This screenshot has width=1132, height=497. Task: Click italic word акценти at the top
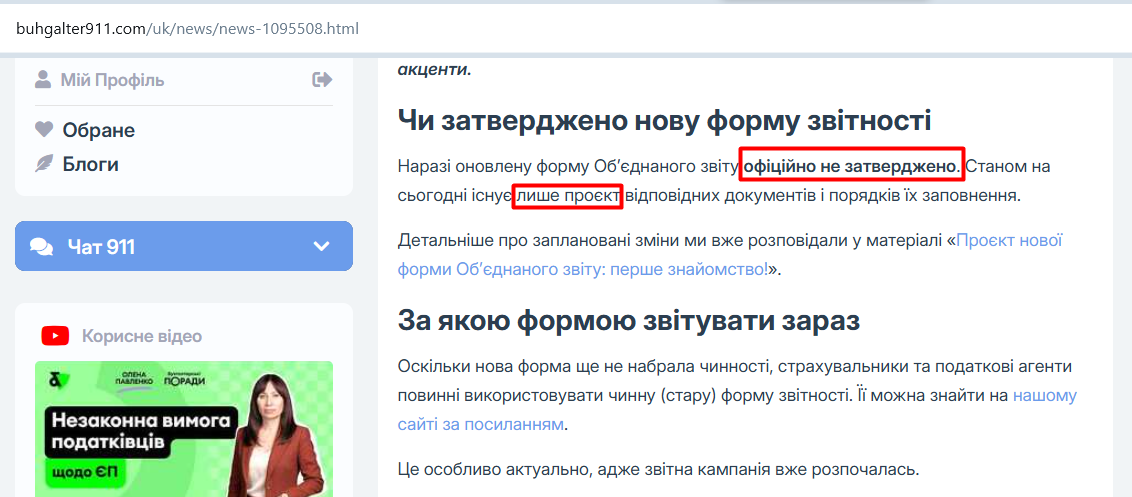(x=435, y=70)
